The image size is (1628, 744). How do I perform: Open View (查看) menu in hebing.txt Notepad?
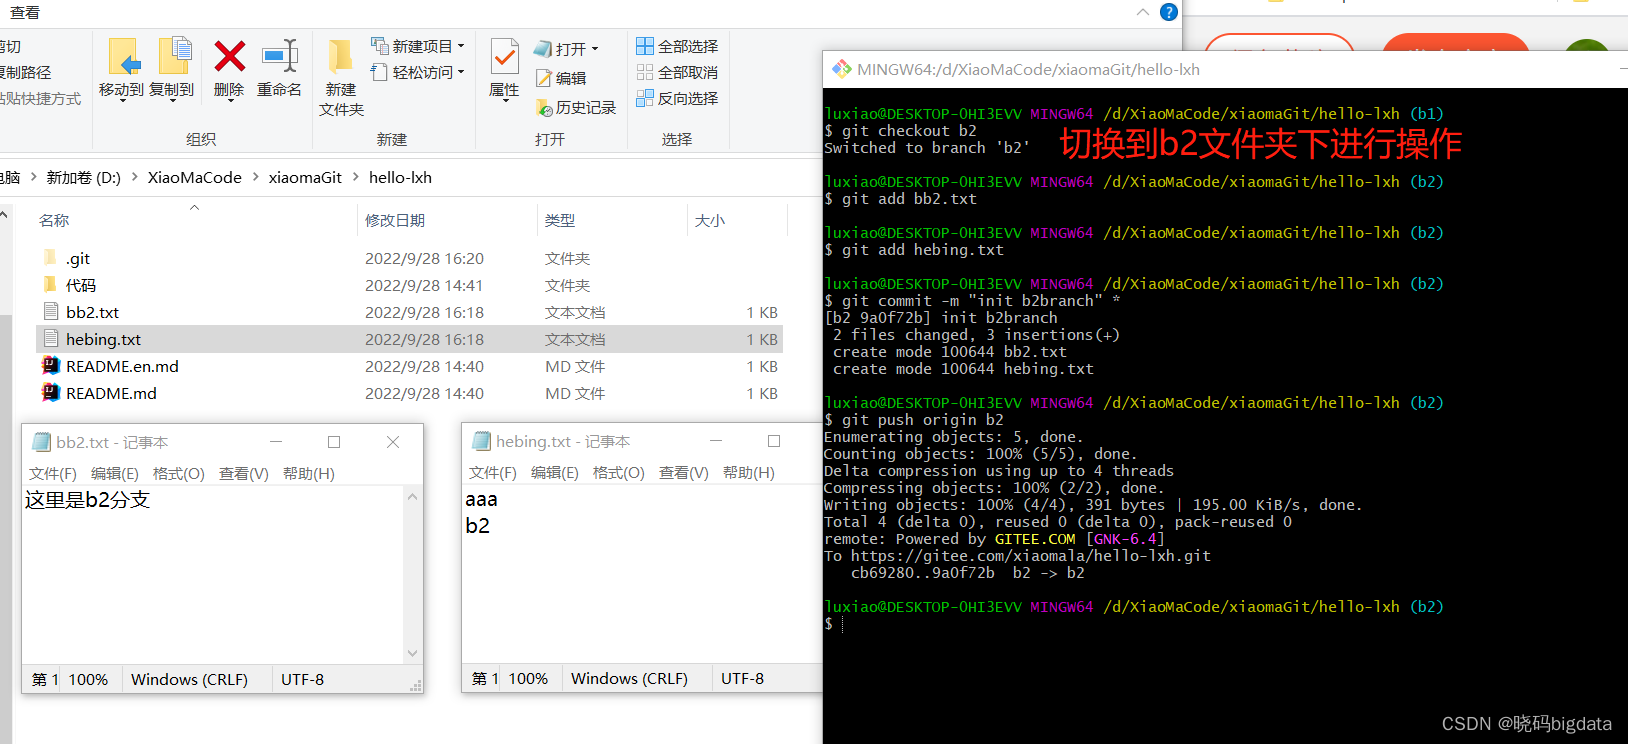click(x=684, y=472)
